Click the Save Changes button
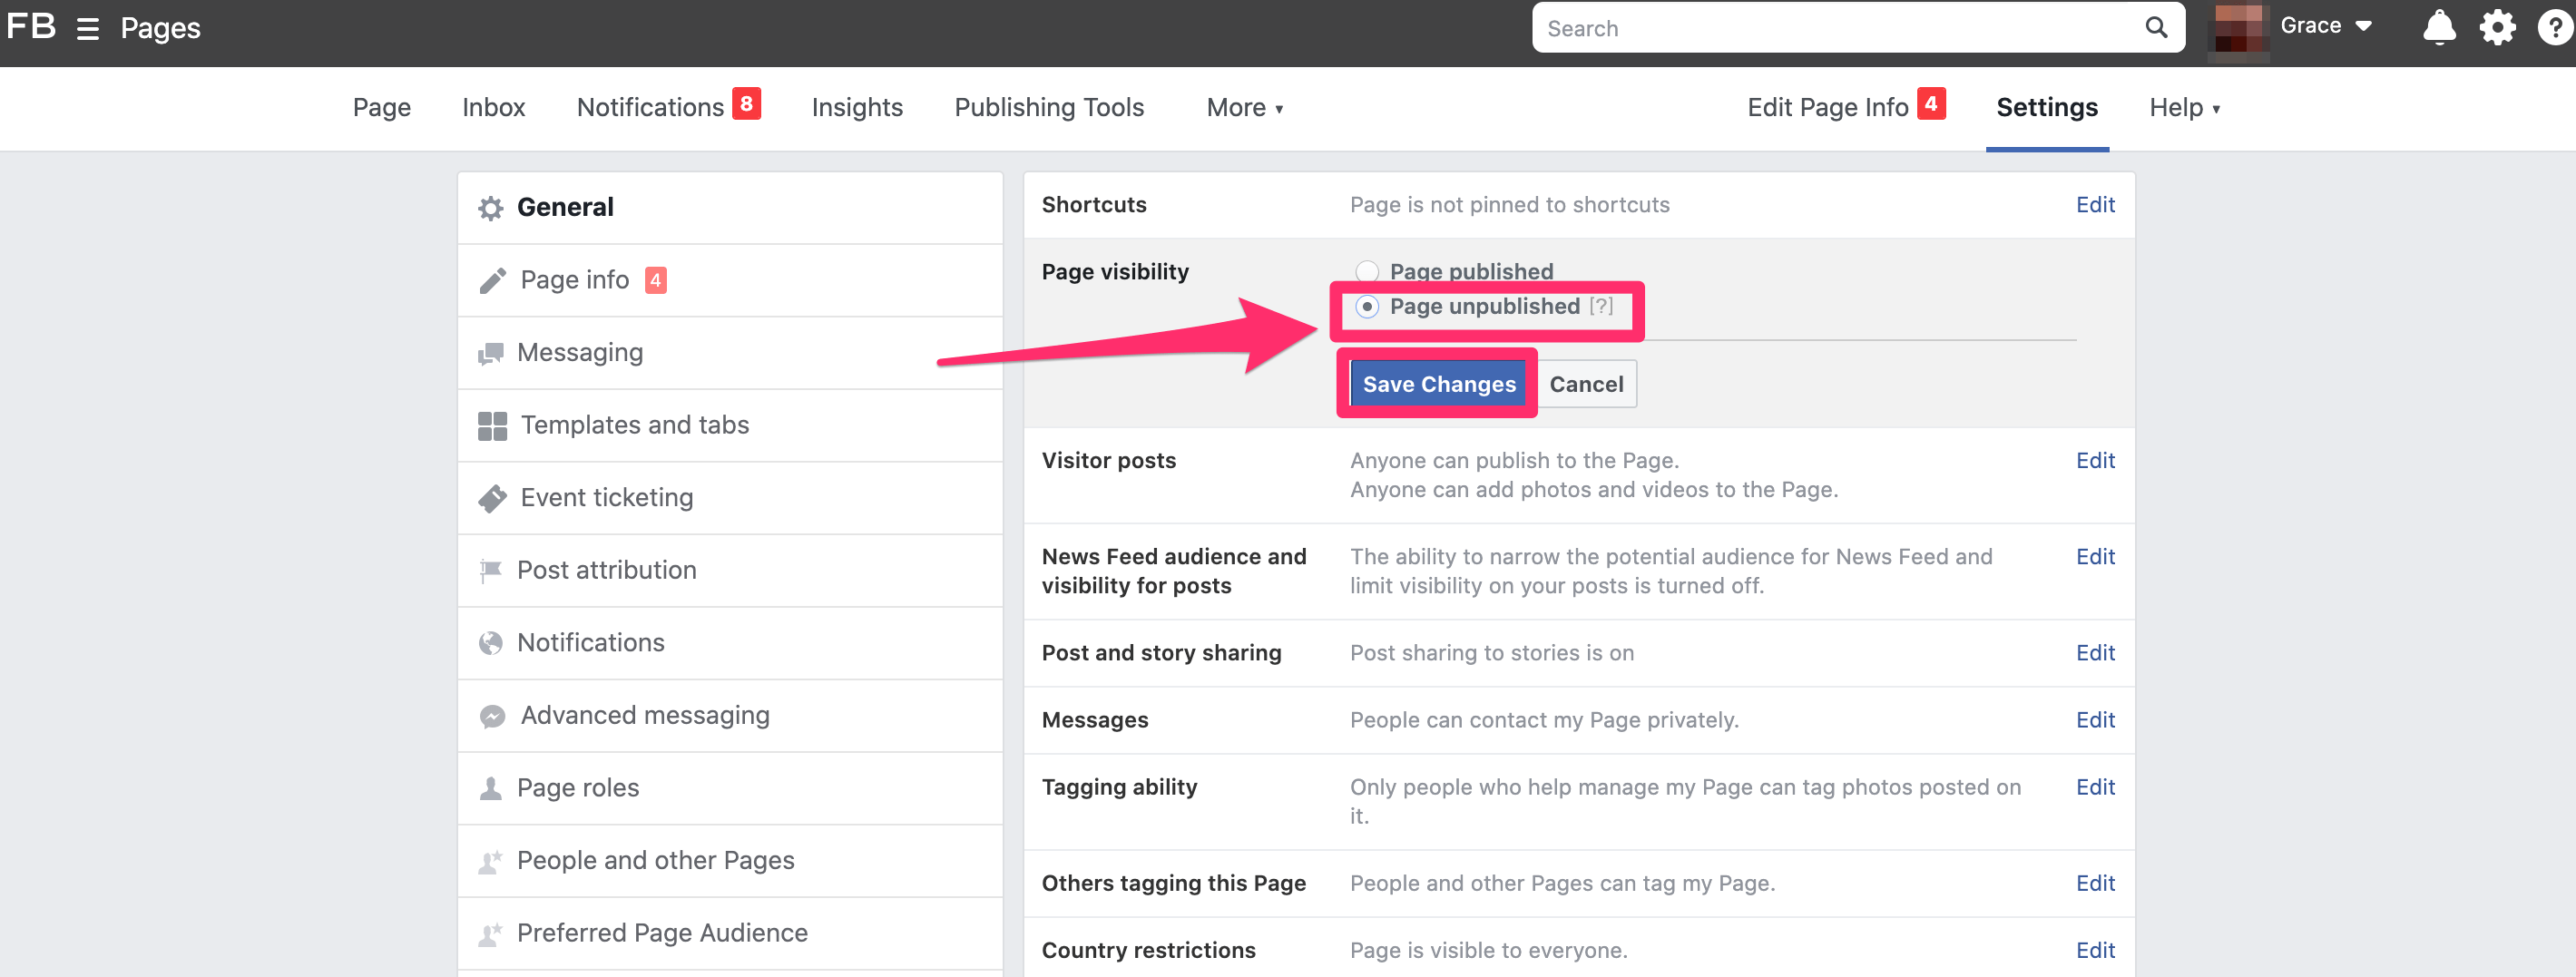This screenshot has height=977, width=2576. 1437,384
